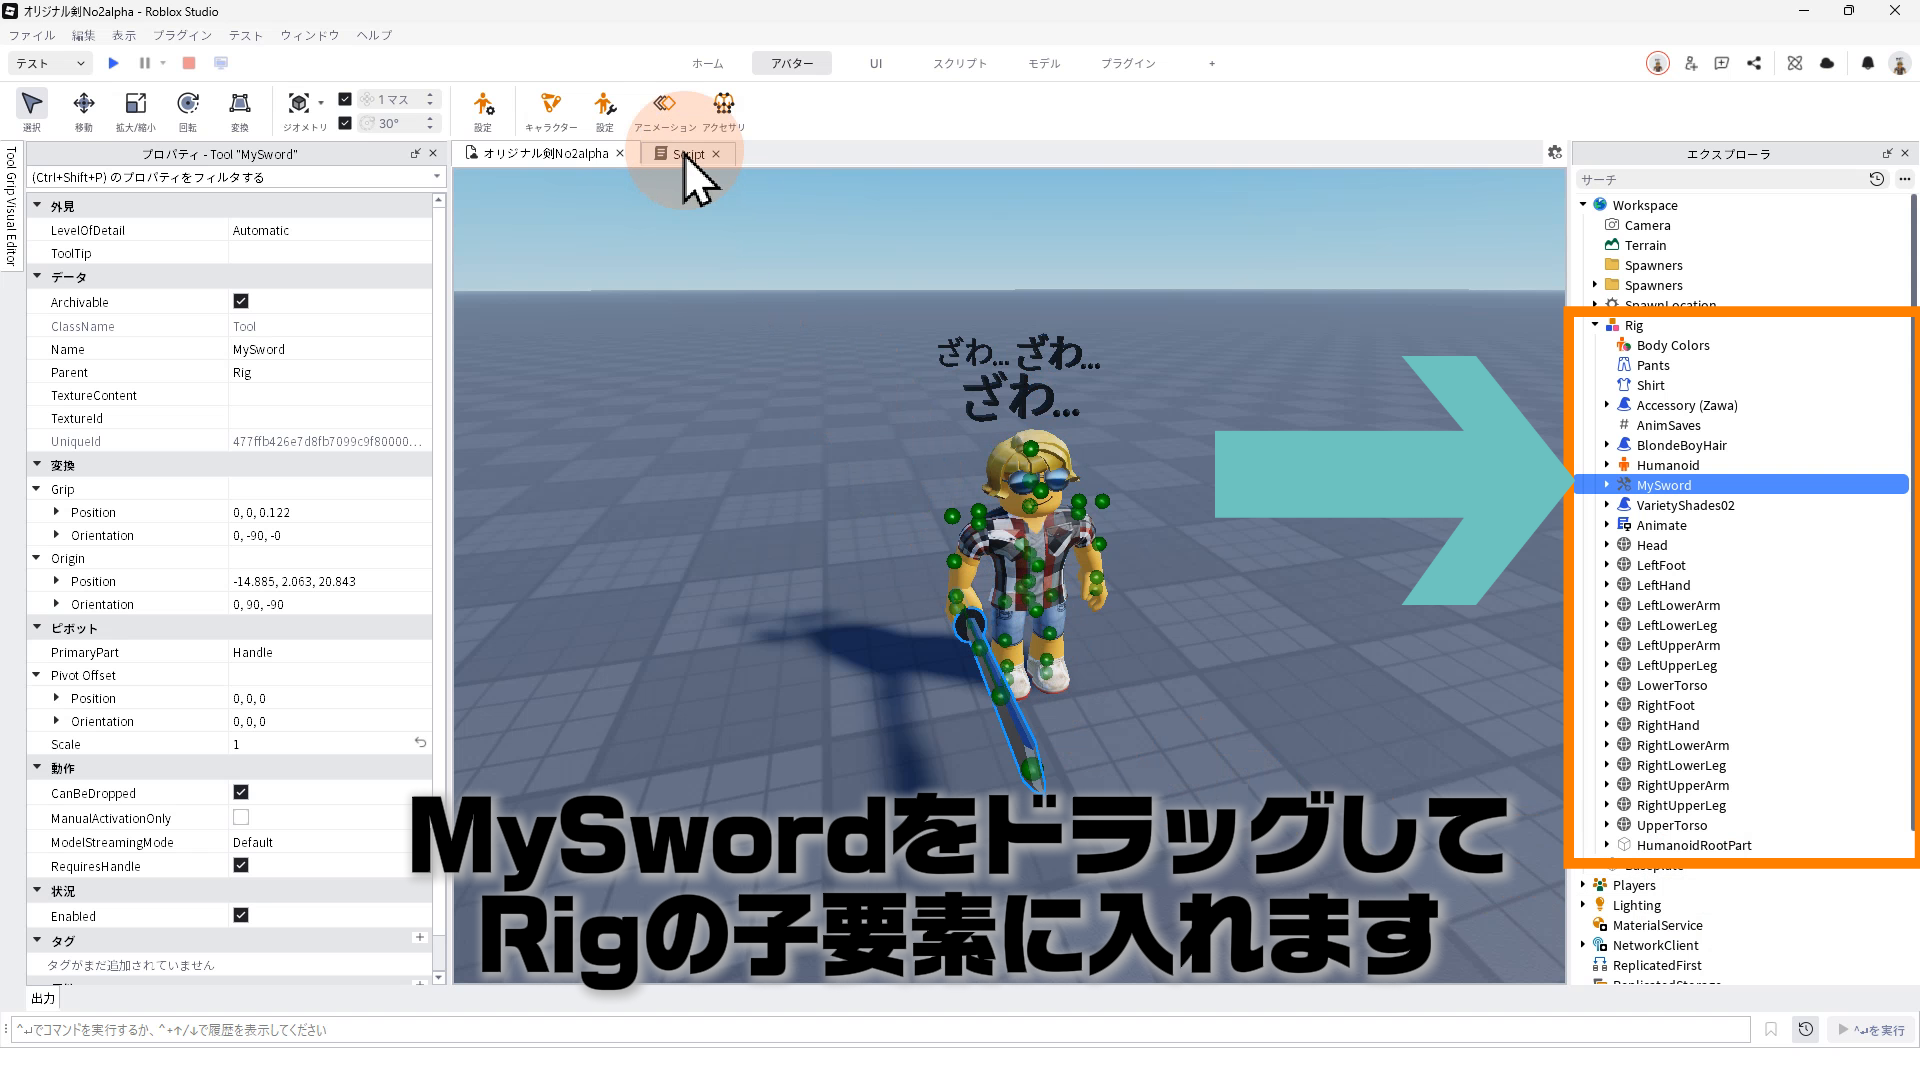Select the Scale (拡大/縮小) tool
Viewport: 1920px width, 1080px height.
coord(135,110)
